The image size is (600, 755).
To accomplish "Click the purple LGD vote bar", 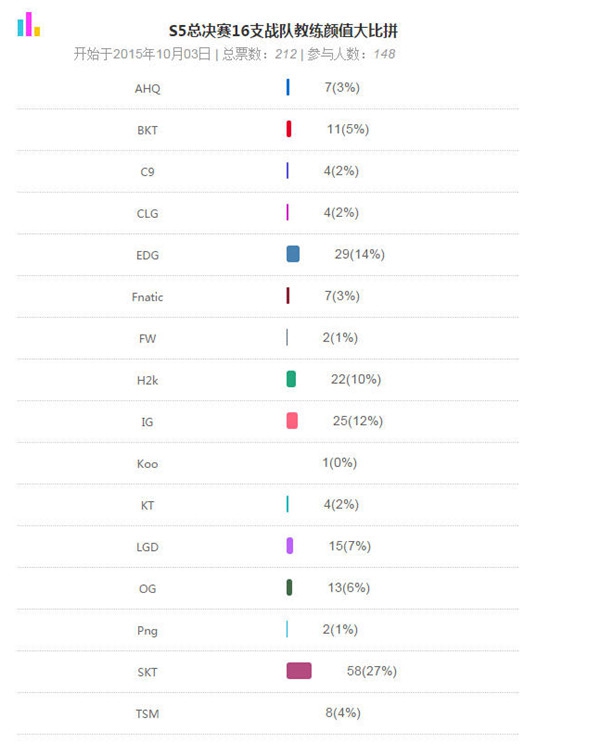I will coord(289,546).
